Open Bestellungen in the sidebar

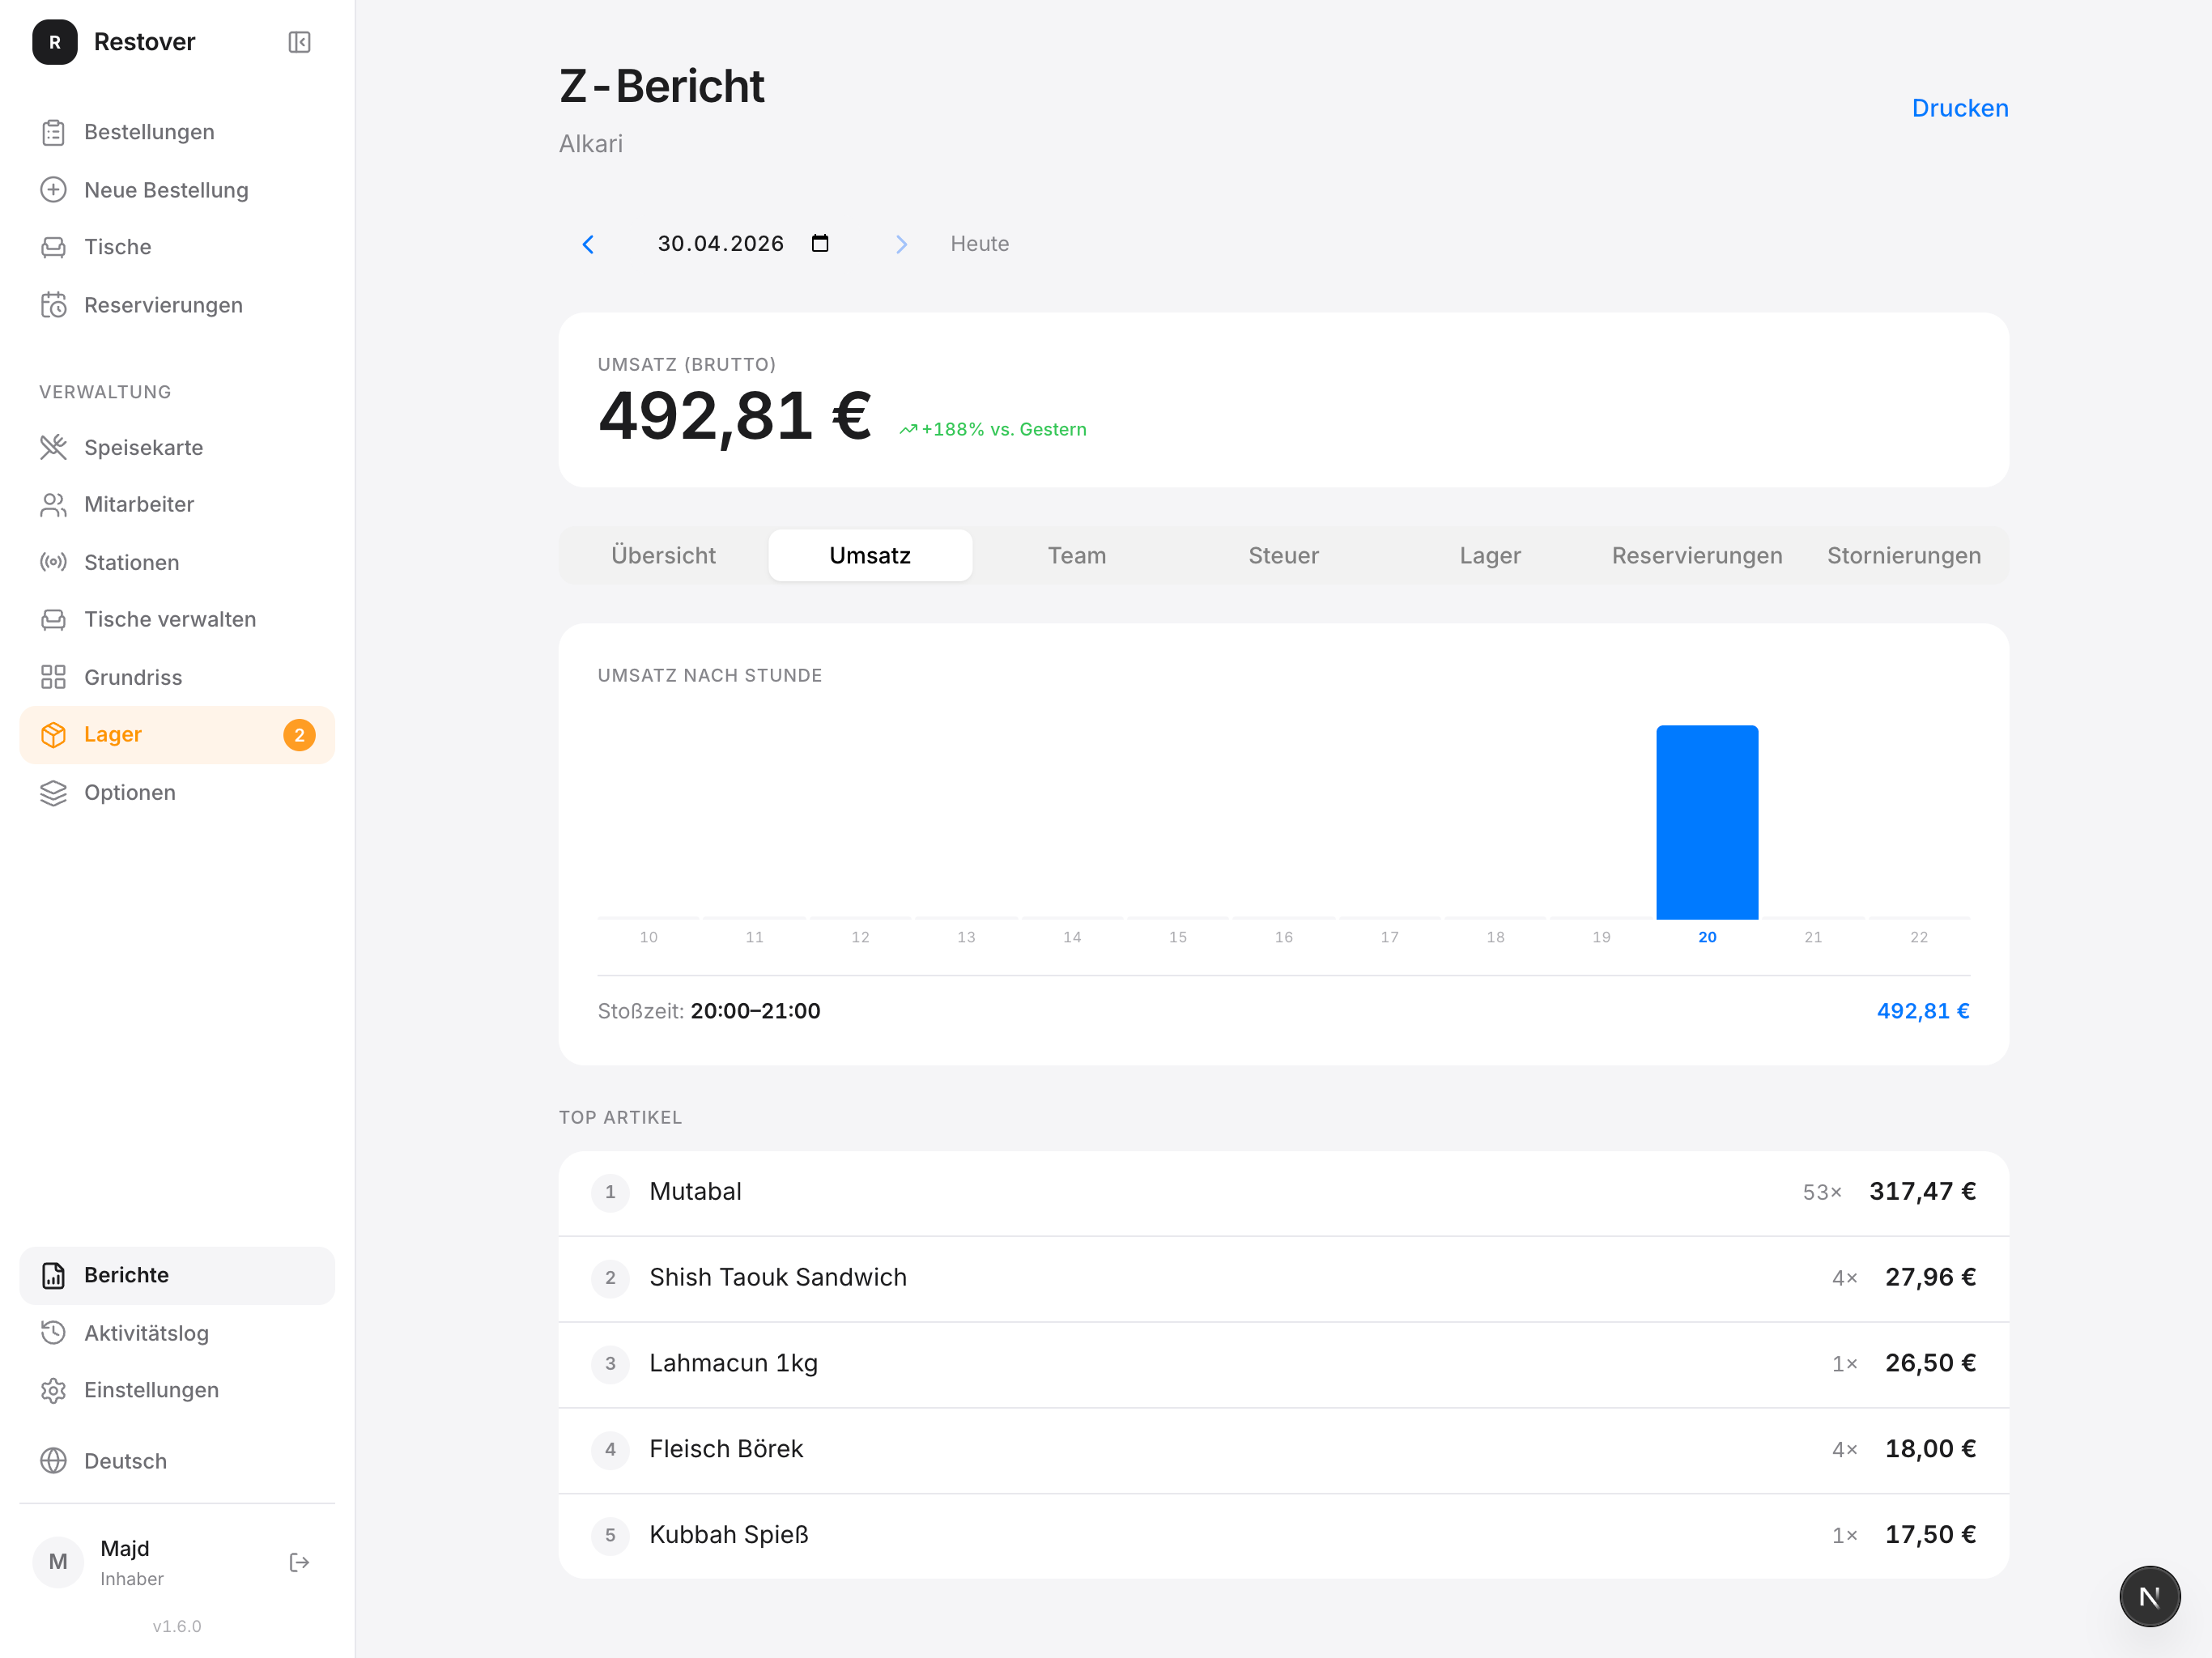(177, 132)
